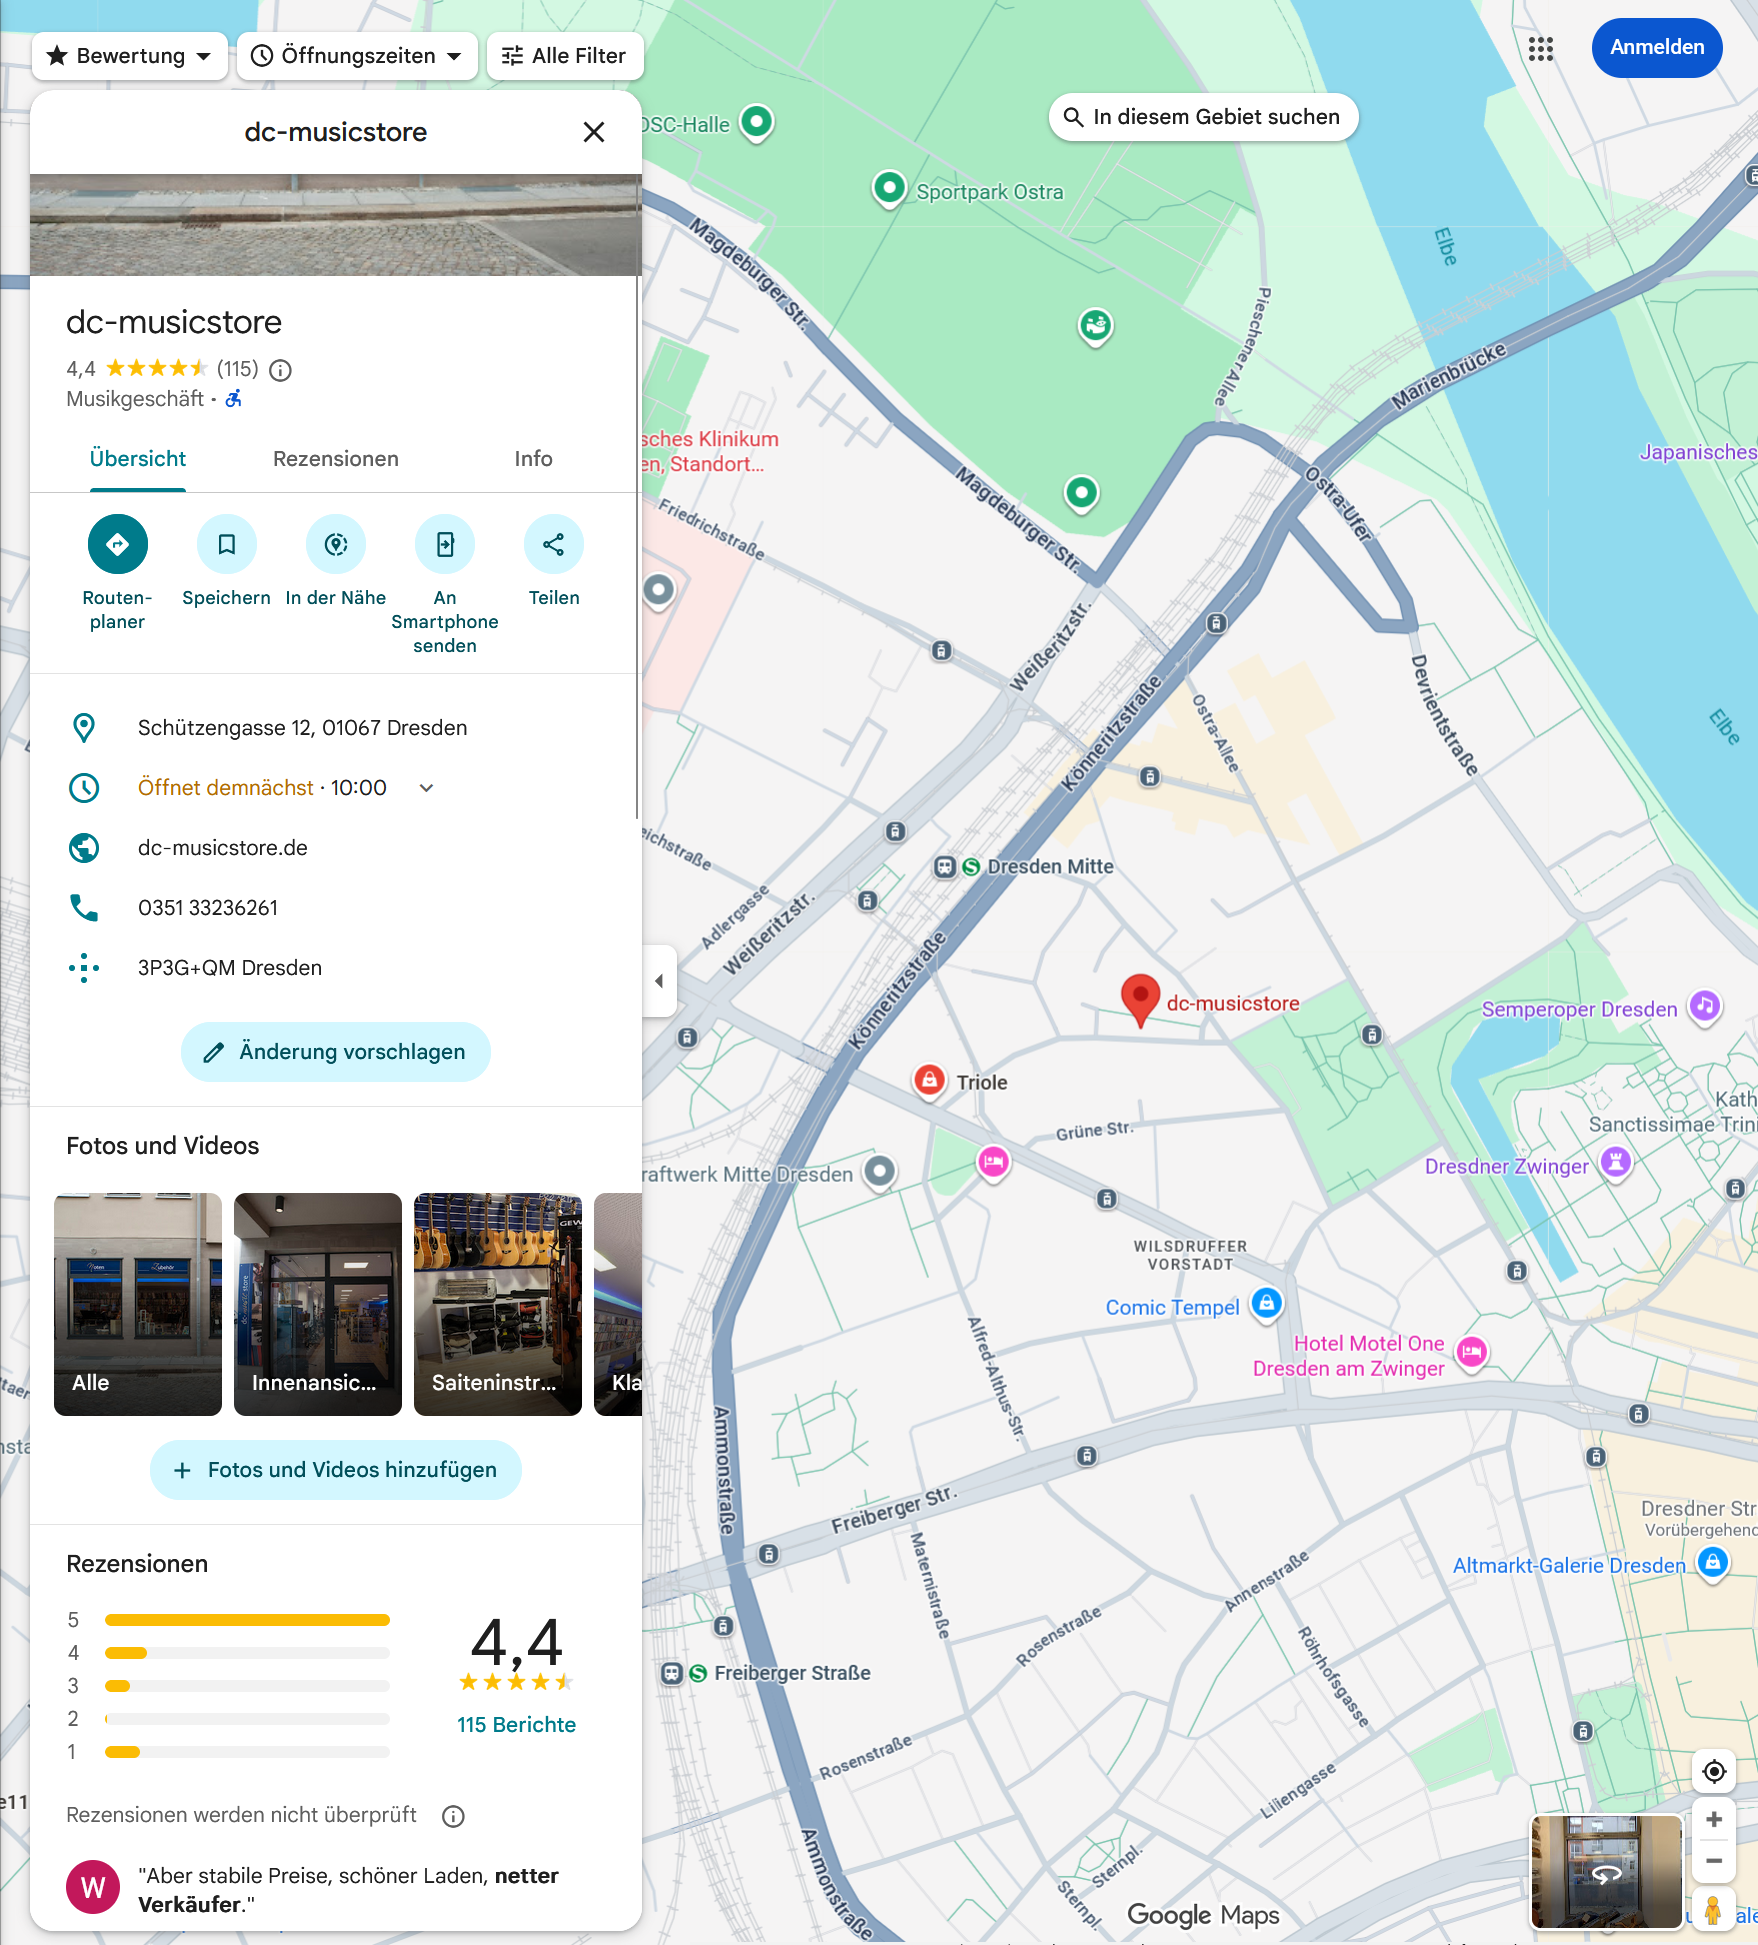Switch to the Info tab
1758x1945 pixels.
(x=533, y=459)
